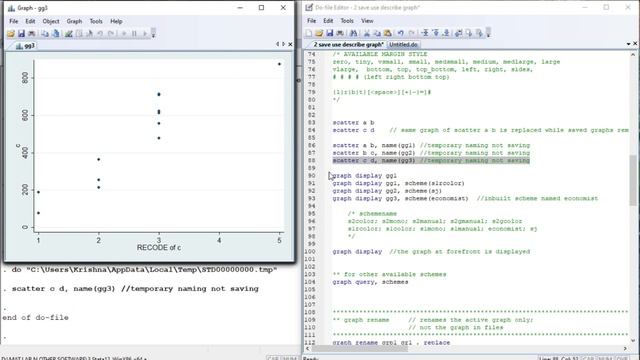Click left tab-scroll arrow in Graph window
The width and height of the screenshot is (640, 360).
(278, 44)
